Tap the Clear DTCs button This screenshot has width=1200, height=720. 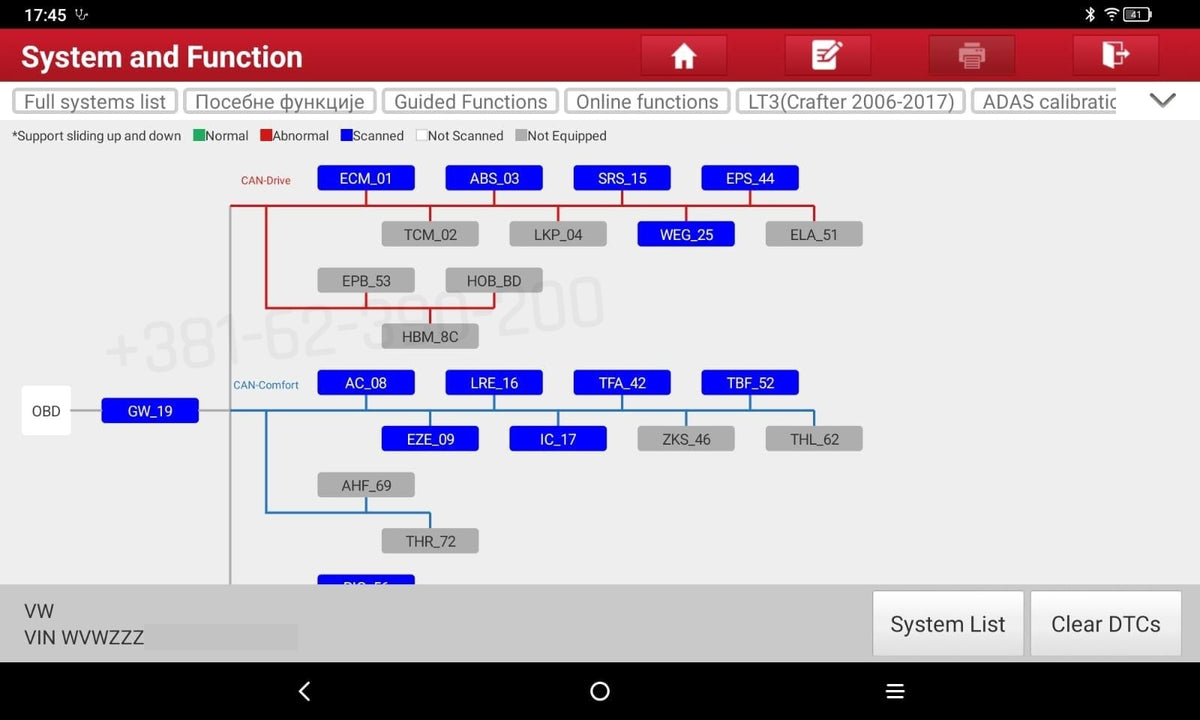[x=1106, y=624]
